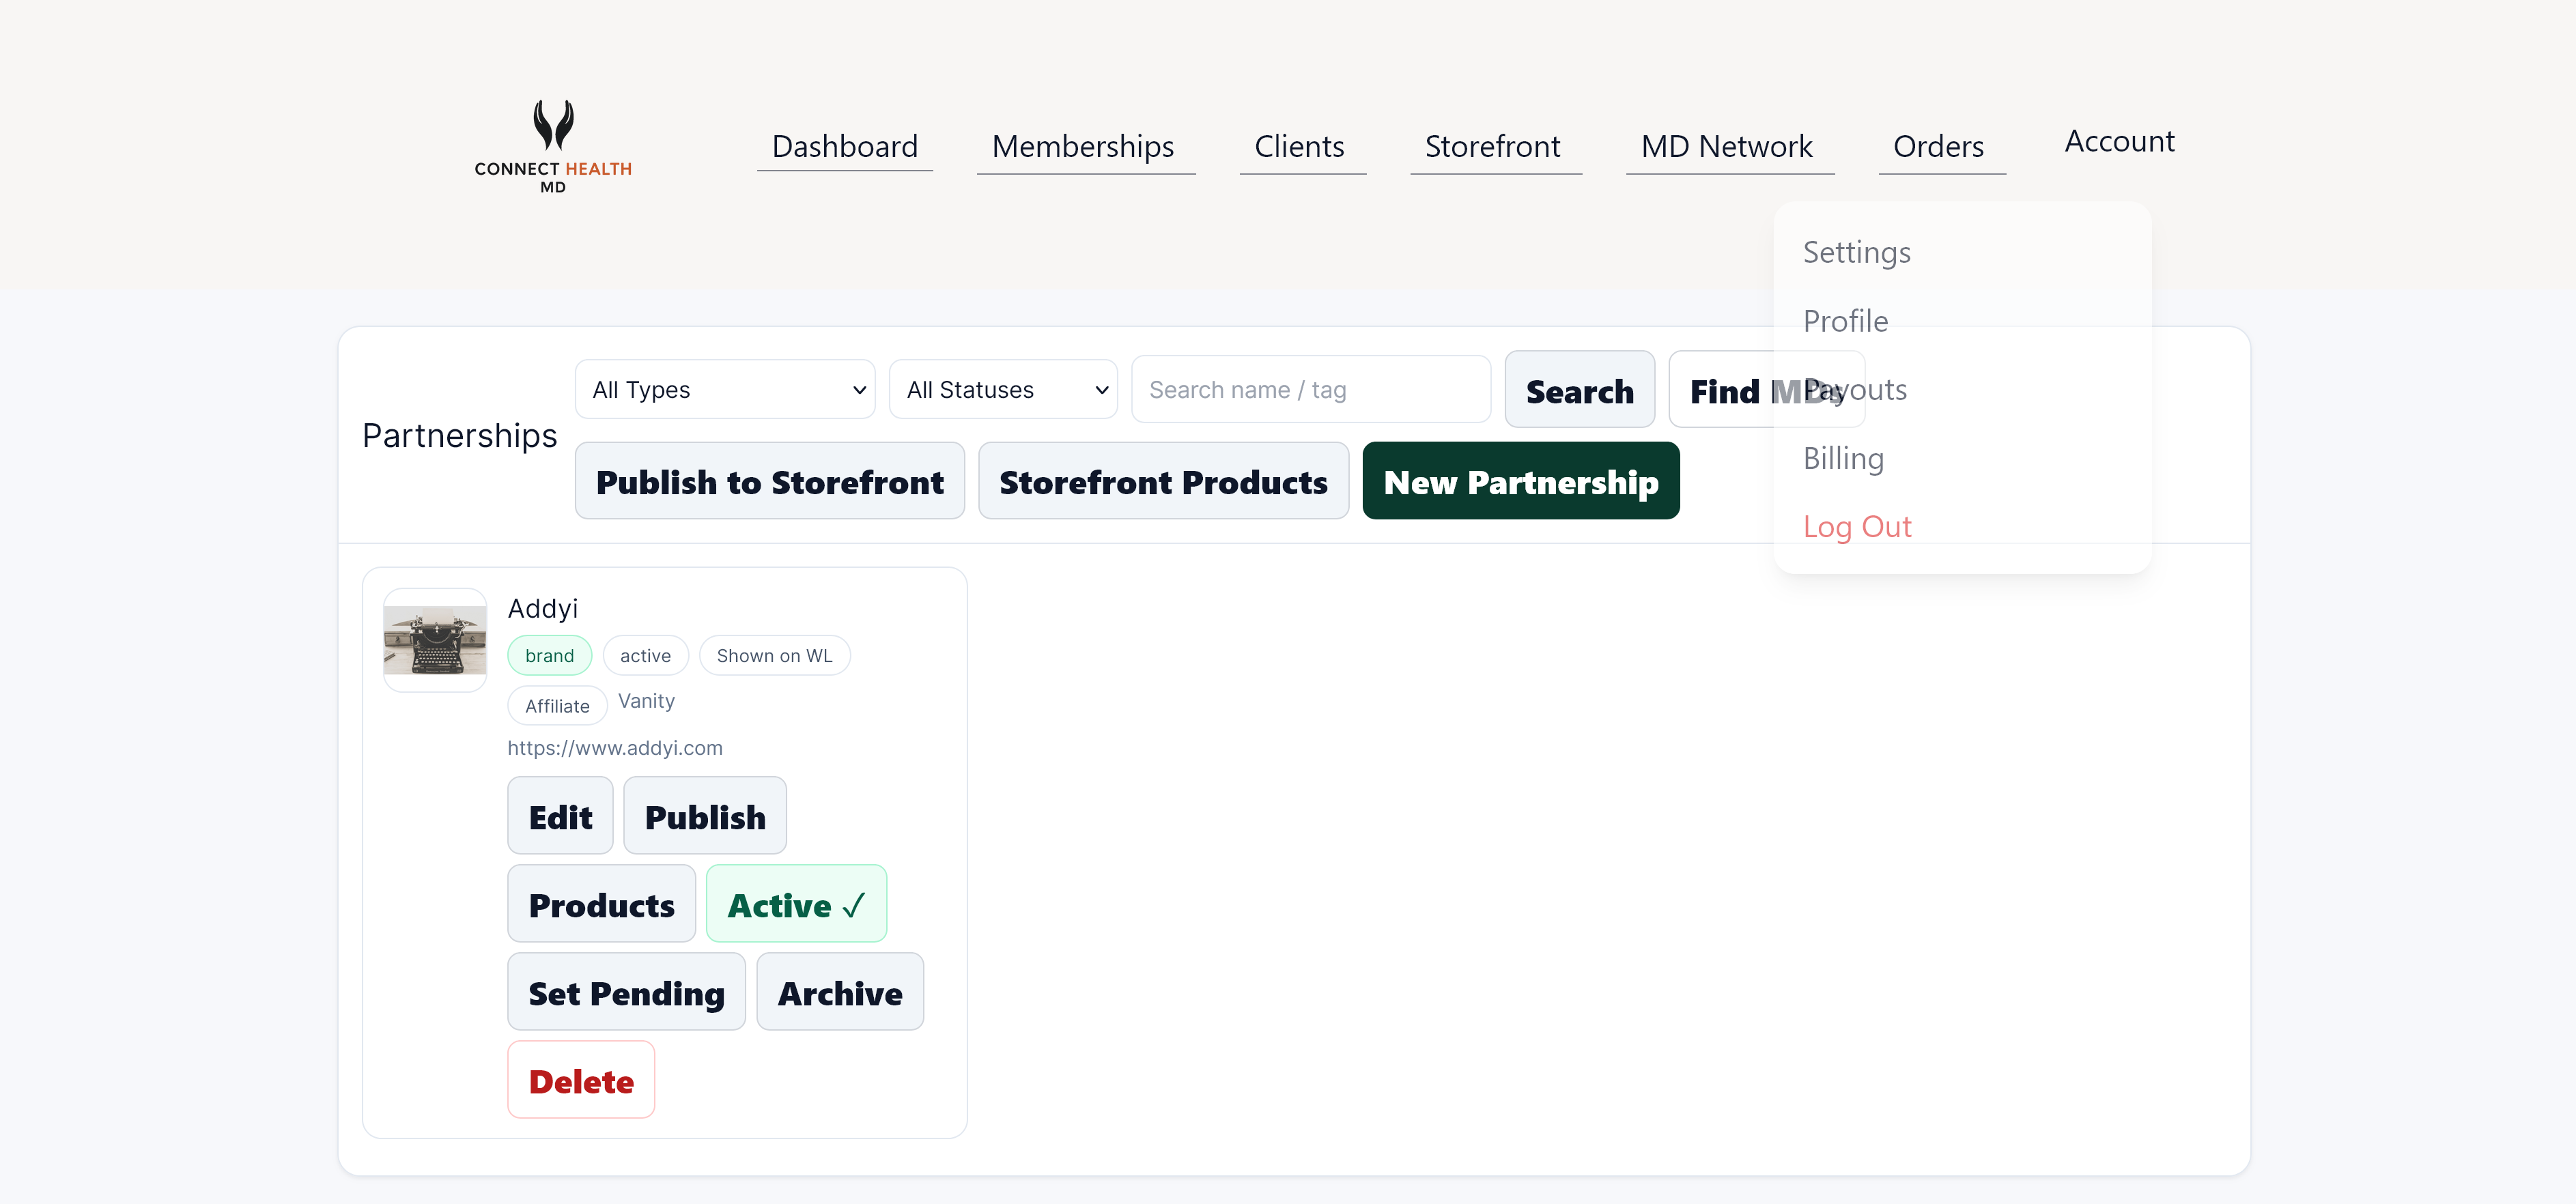Set the Addyi partnership to Pending

(x=626, y=991)
